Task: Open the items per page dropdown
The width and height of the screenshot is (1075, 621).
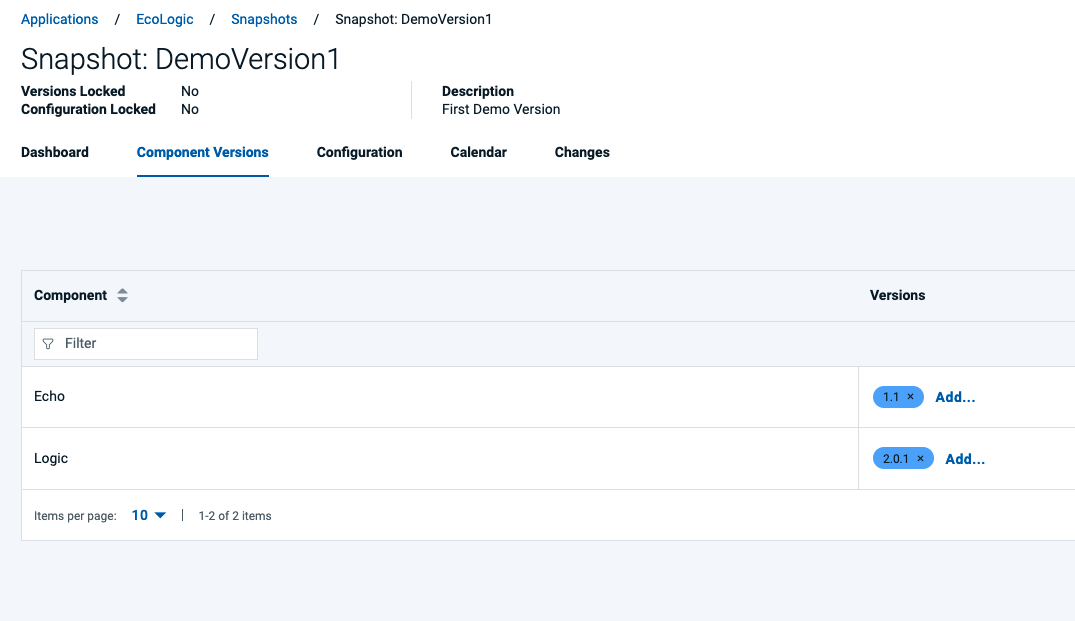Action: pyautogui.click(x=149, y=515)
